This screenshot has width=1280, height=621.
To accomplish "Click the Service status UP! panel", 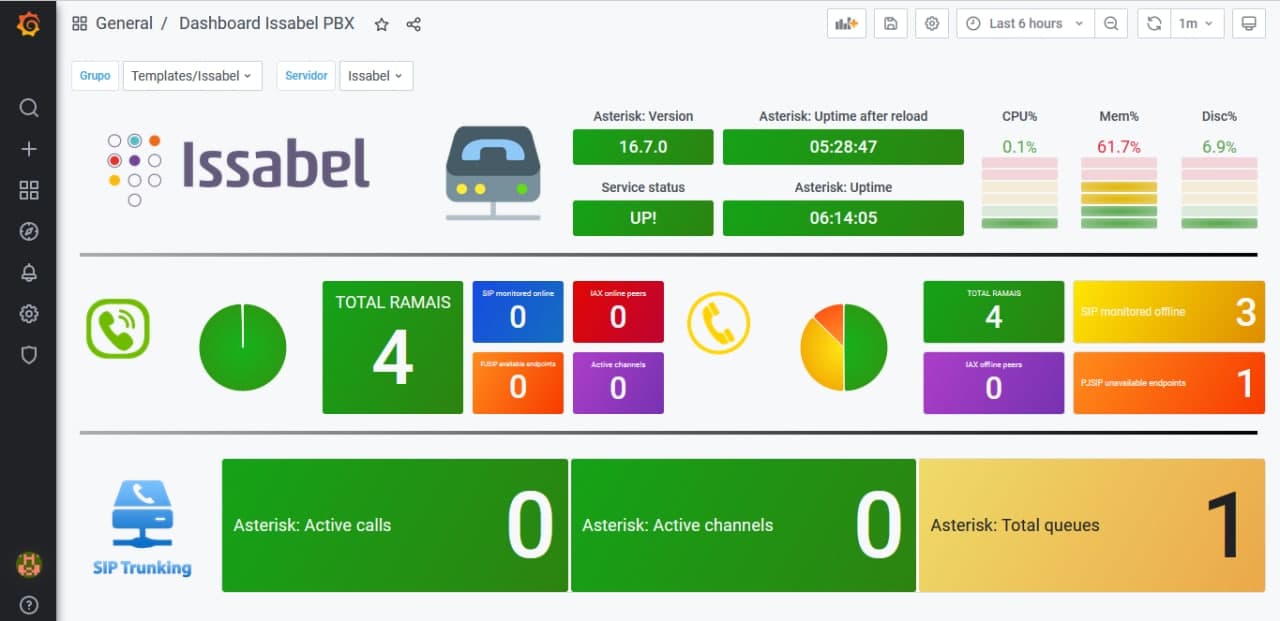I will pos(643,218).
